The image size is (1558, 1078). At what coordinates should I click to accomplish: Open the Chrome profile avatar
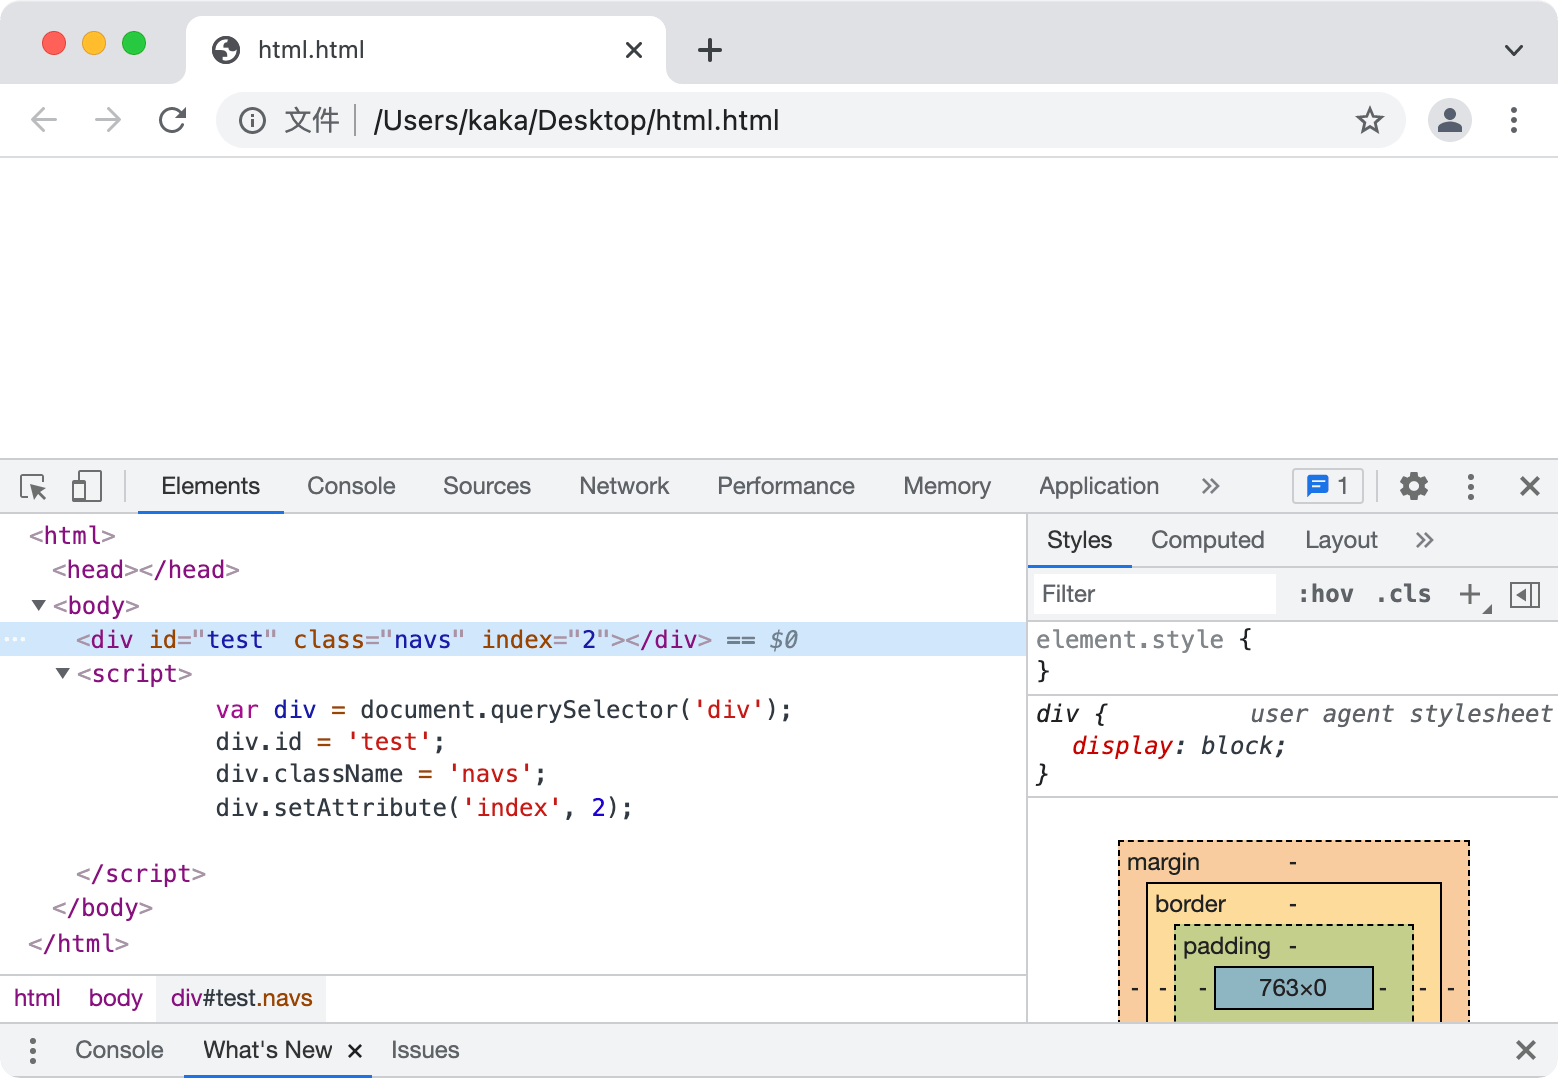point(1449,121)
